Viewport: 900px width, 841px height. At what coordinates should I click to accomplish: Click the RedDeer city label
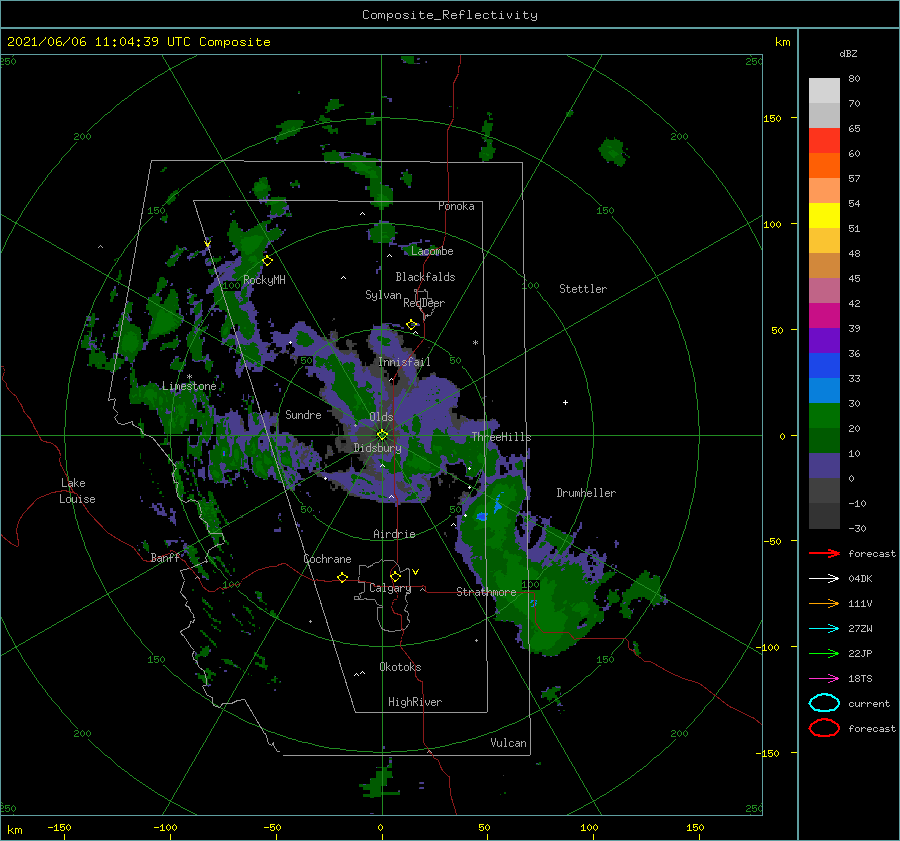(424, 303)
